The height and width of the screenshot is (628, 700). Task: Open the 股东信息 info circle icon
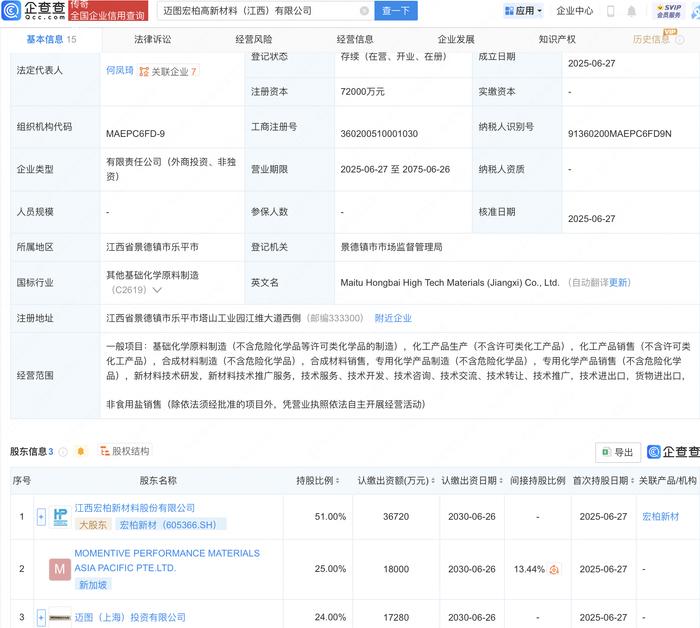pyautogui.click(x=63, y=452)
